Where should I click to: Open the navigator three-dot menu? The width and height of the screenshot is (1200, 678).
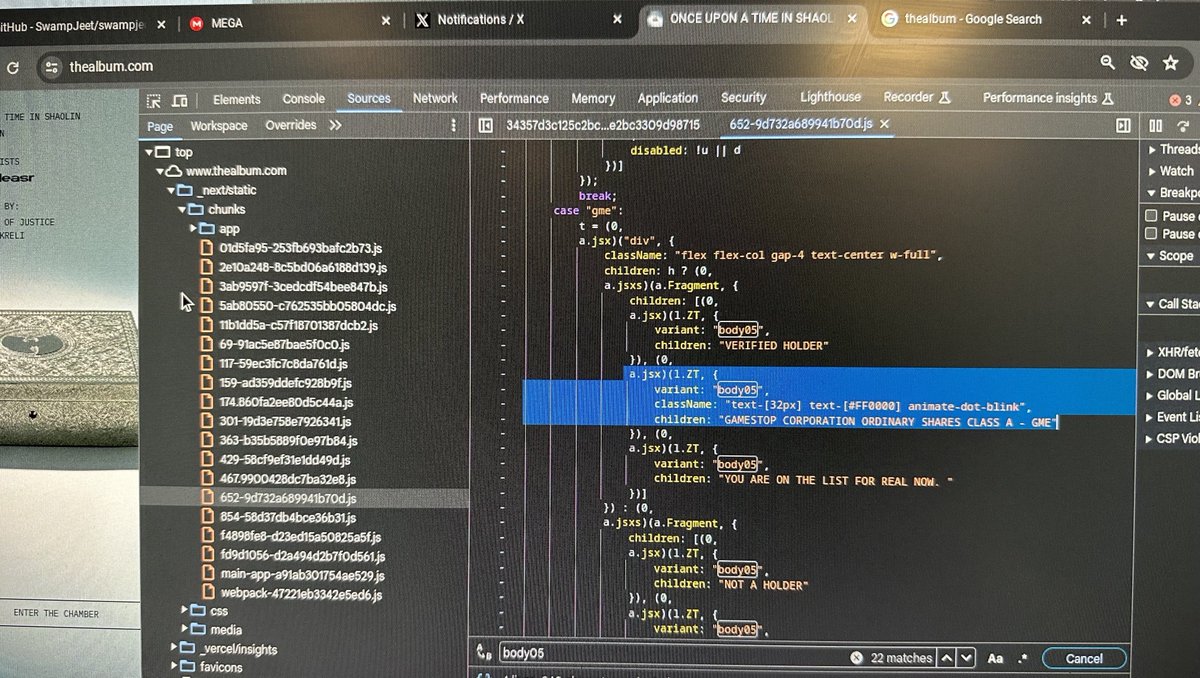(453, 125)
